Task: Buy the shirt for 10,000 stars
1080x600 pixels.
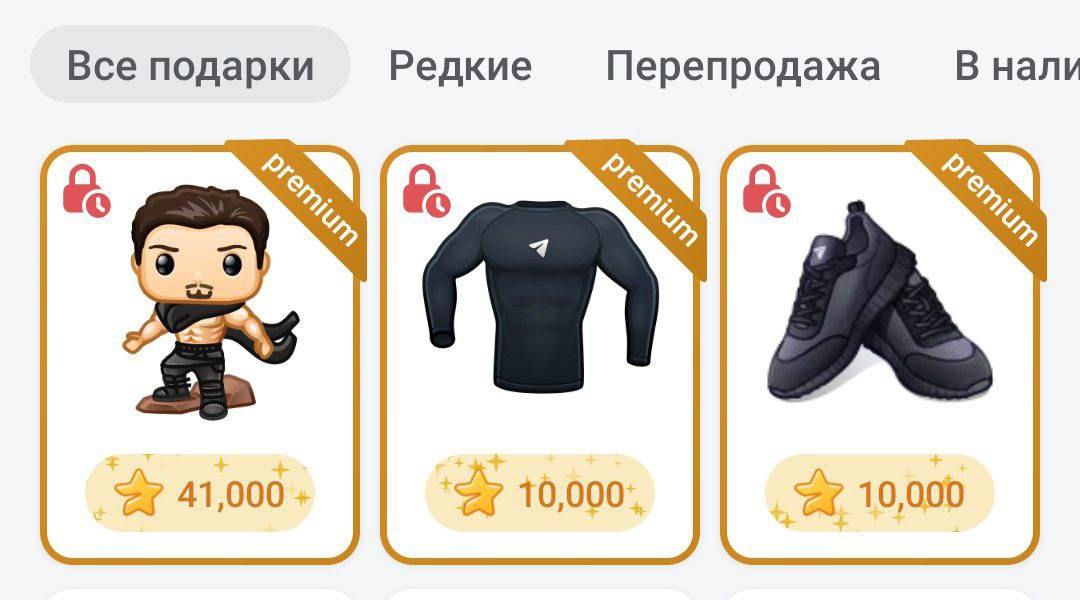Action: click(x=539, y=493)
